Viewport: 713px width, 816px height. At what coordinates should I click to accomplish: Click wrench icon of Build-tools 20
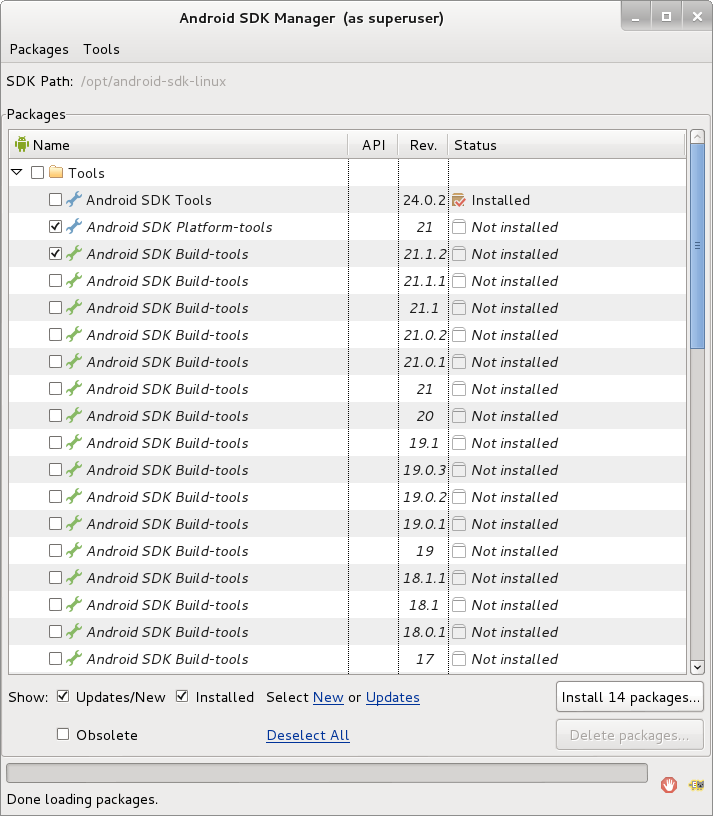74,415
